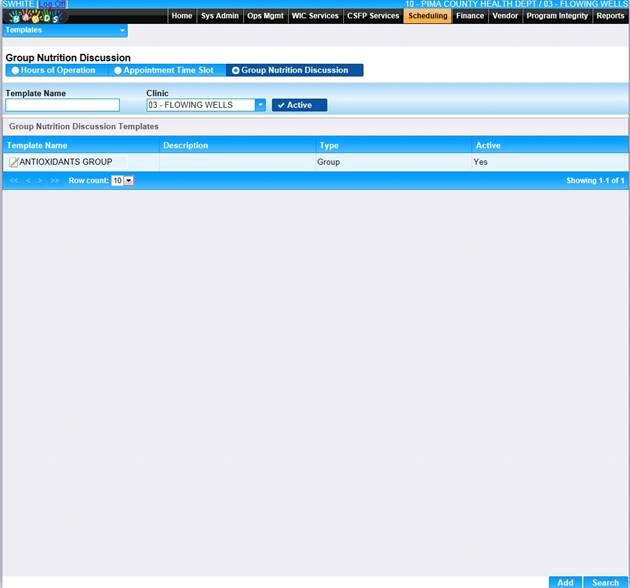The height and width of the screenshot is (588, 630).
Task: Open the Clinic dropdown list
Action: click(x=260, y=105)
